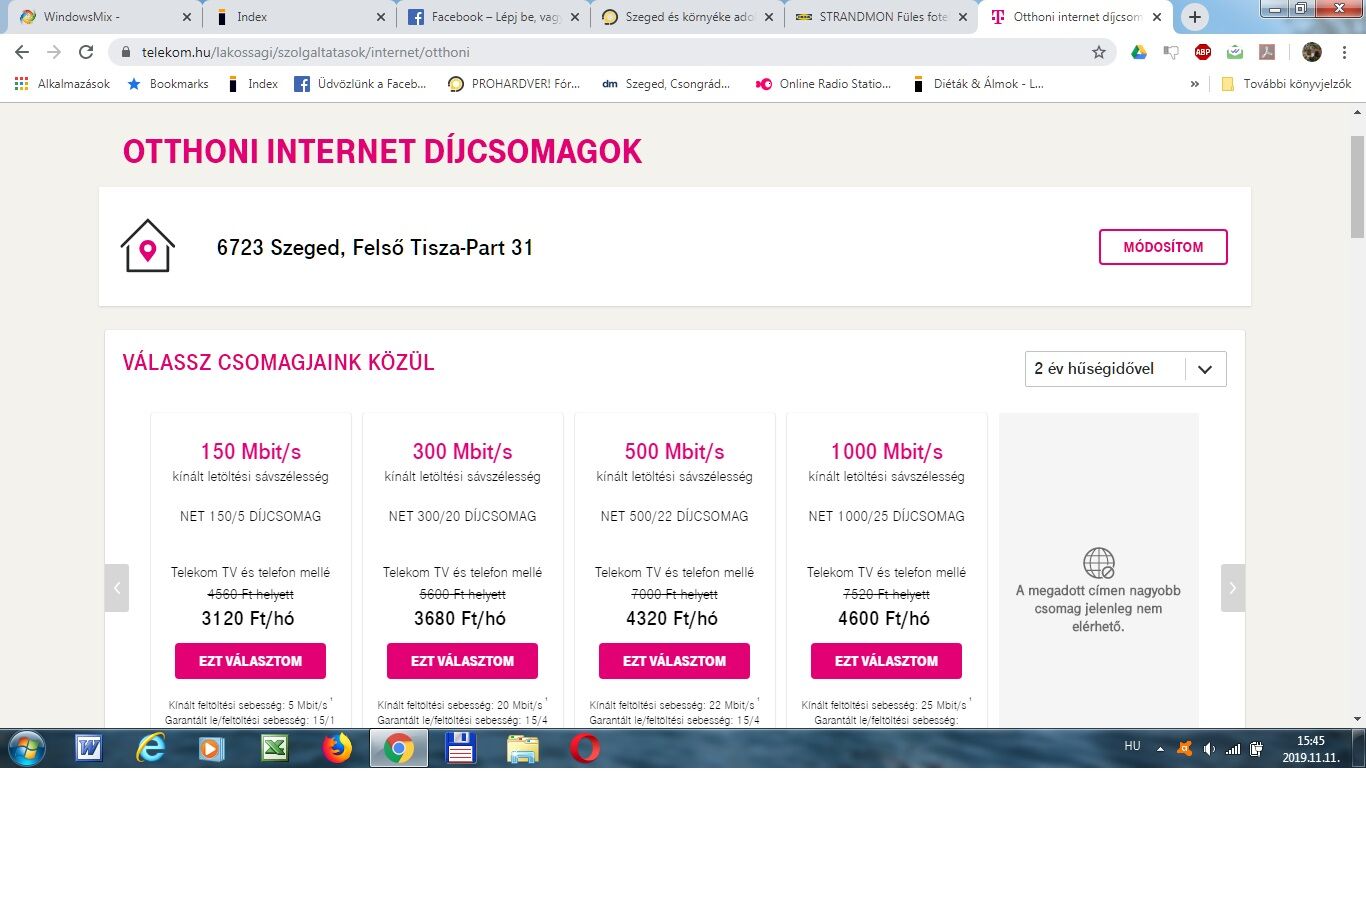Screen dimensions: 1366x900
Task: Open the 'Diéták & Álmok' bookmark
Action: click(x=978, y=84)
